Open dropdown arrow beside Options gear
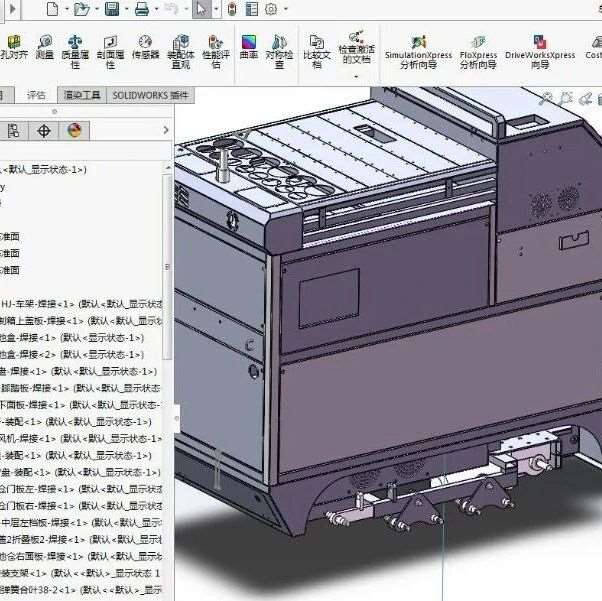602x601 pixels. 286,9
